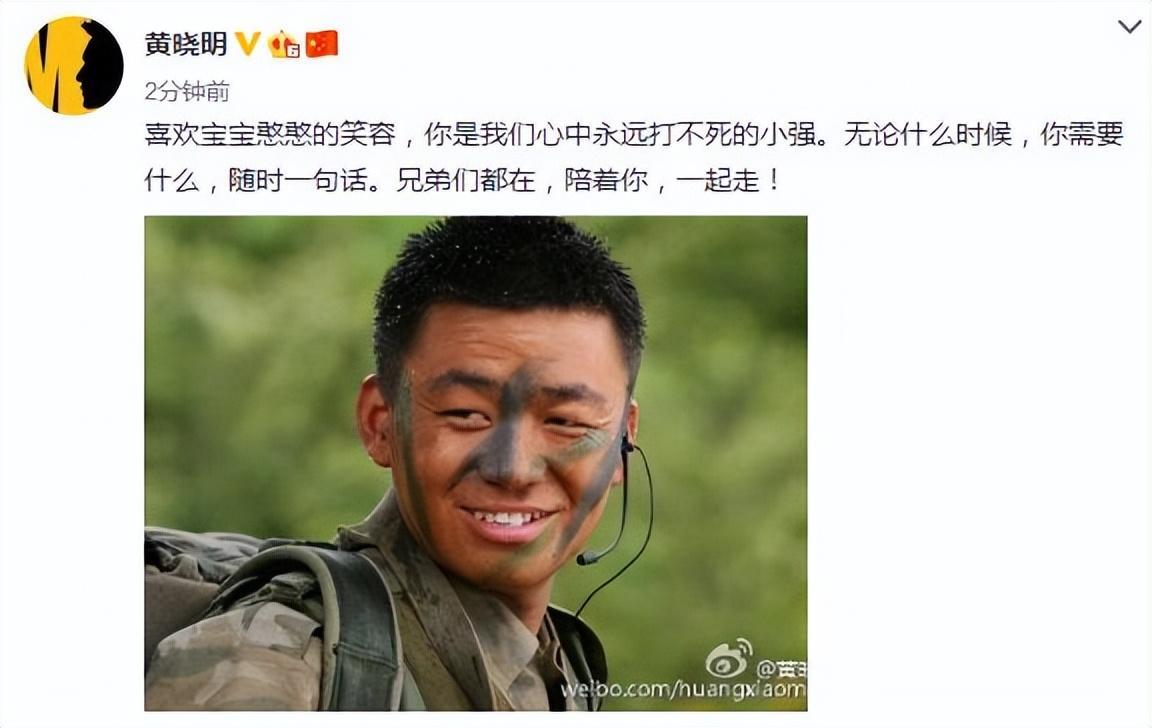Click the orange V verified badge
Image resolution: width=1152 pixels, height=728 pixels.
pyautogui.click(x=248, y=44)
